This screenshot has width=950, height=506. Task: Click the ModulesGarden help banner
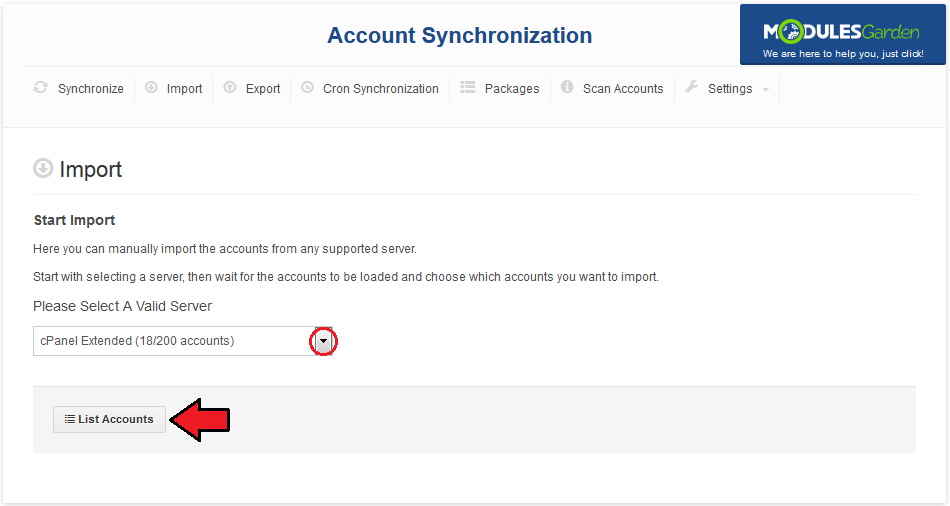coord(842,35)
